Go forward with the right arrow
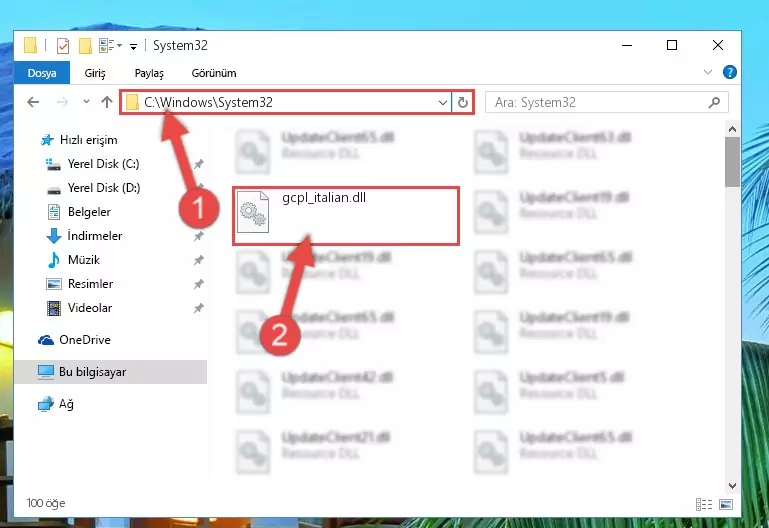769x528 pixels. coord(62,102)
